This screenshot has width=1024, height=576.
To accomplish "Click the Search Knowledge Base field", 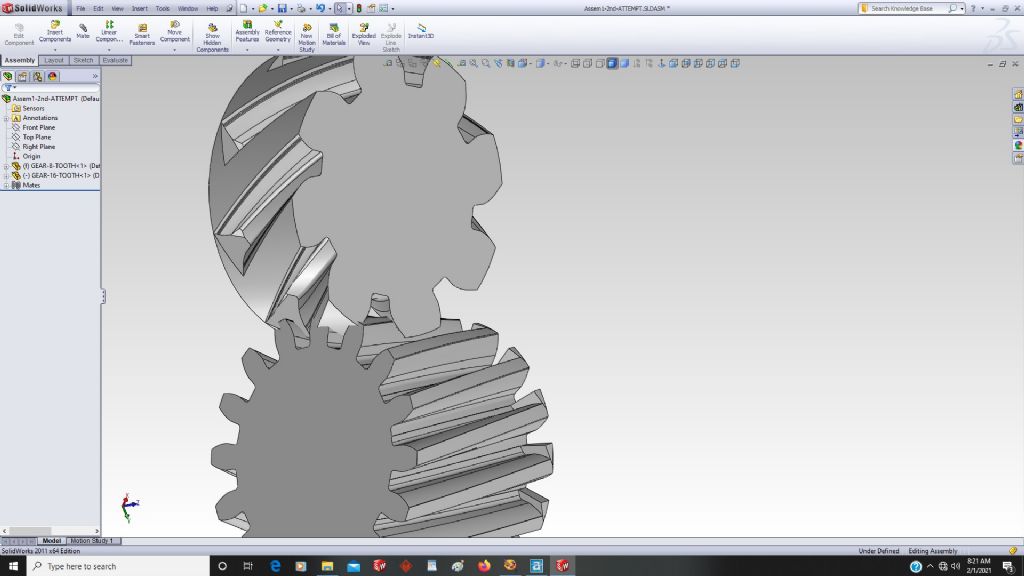I will click(x=907, y=8).
